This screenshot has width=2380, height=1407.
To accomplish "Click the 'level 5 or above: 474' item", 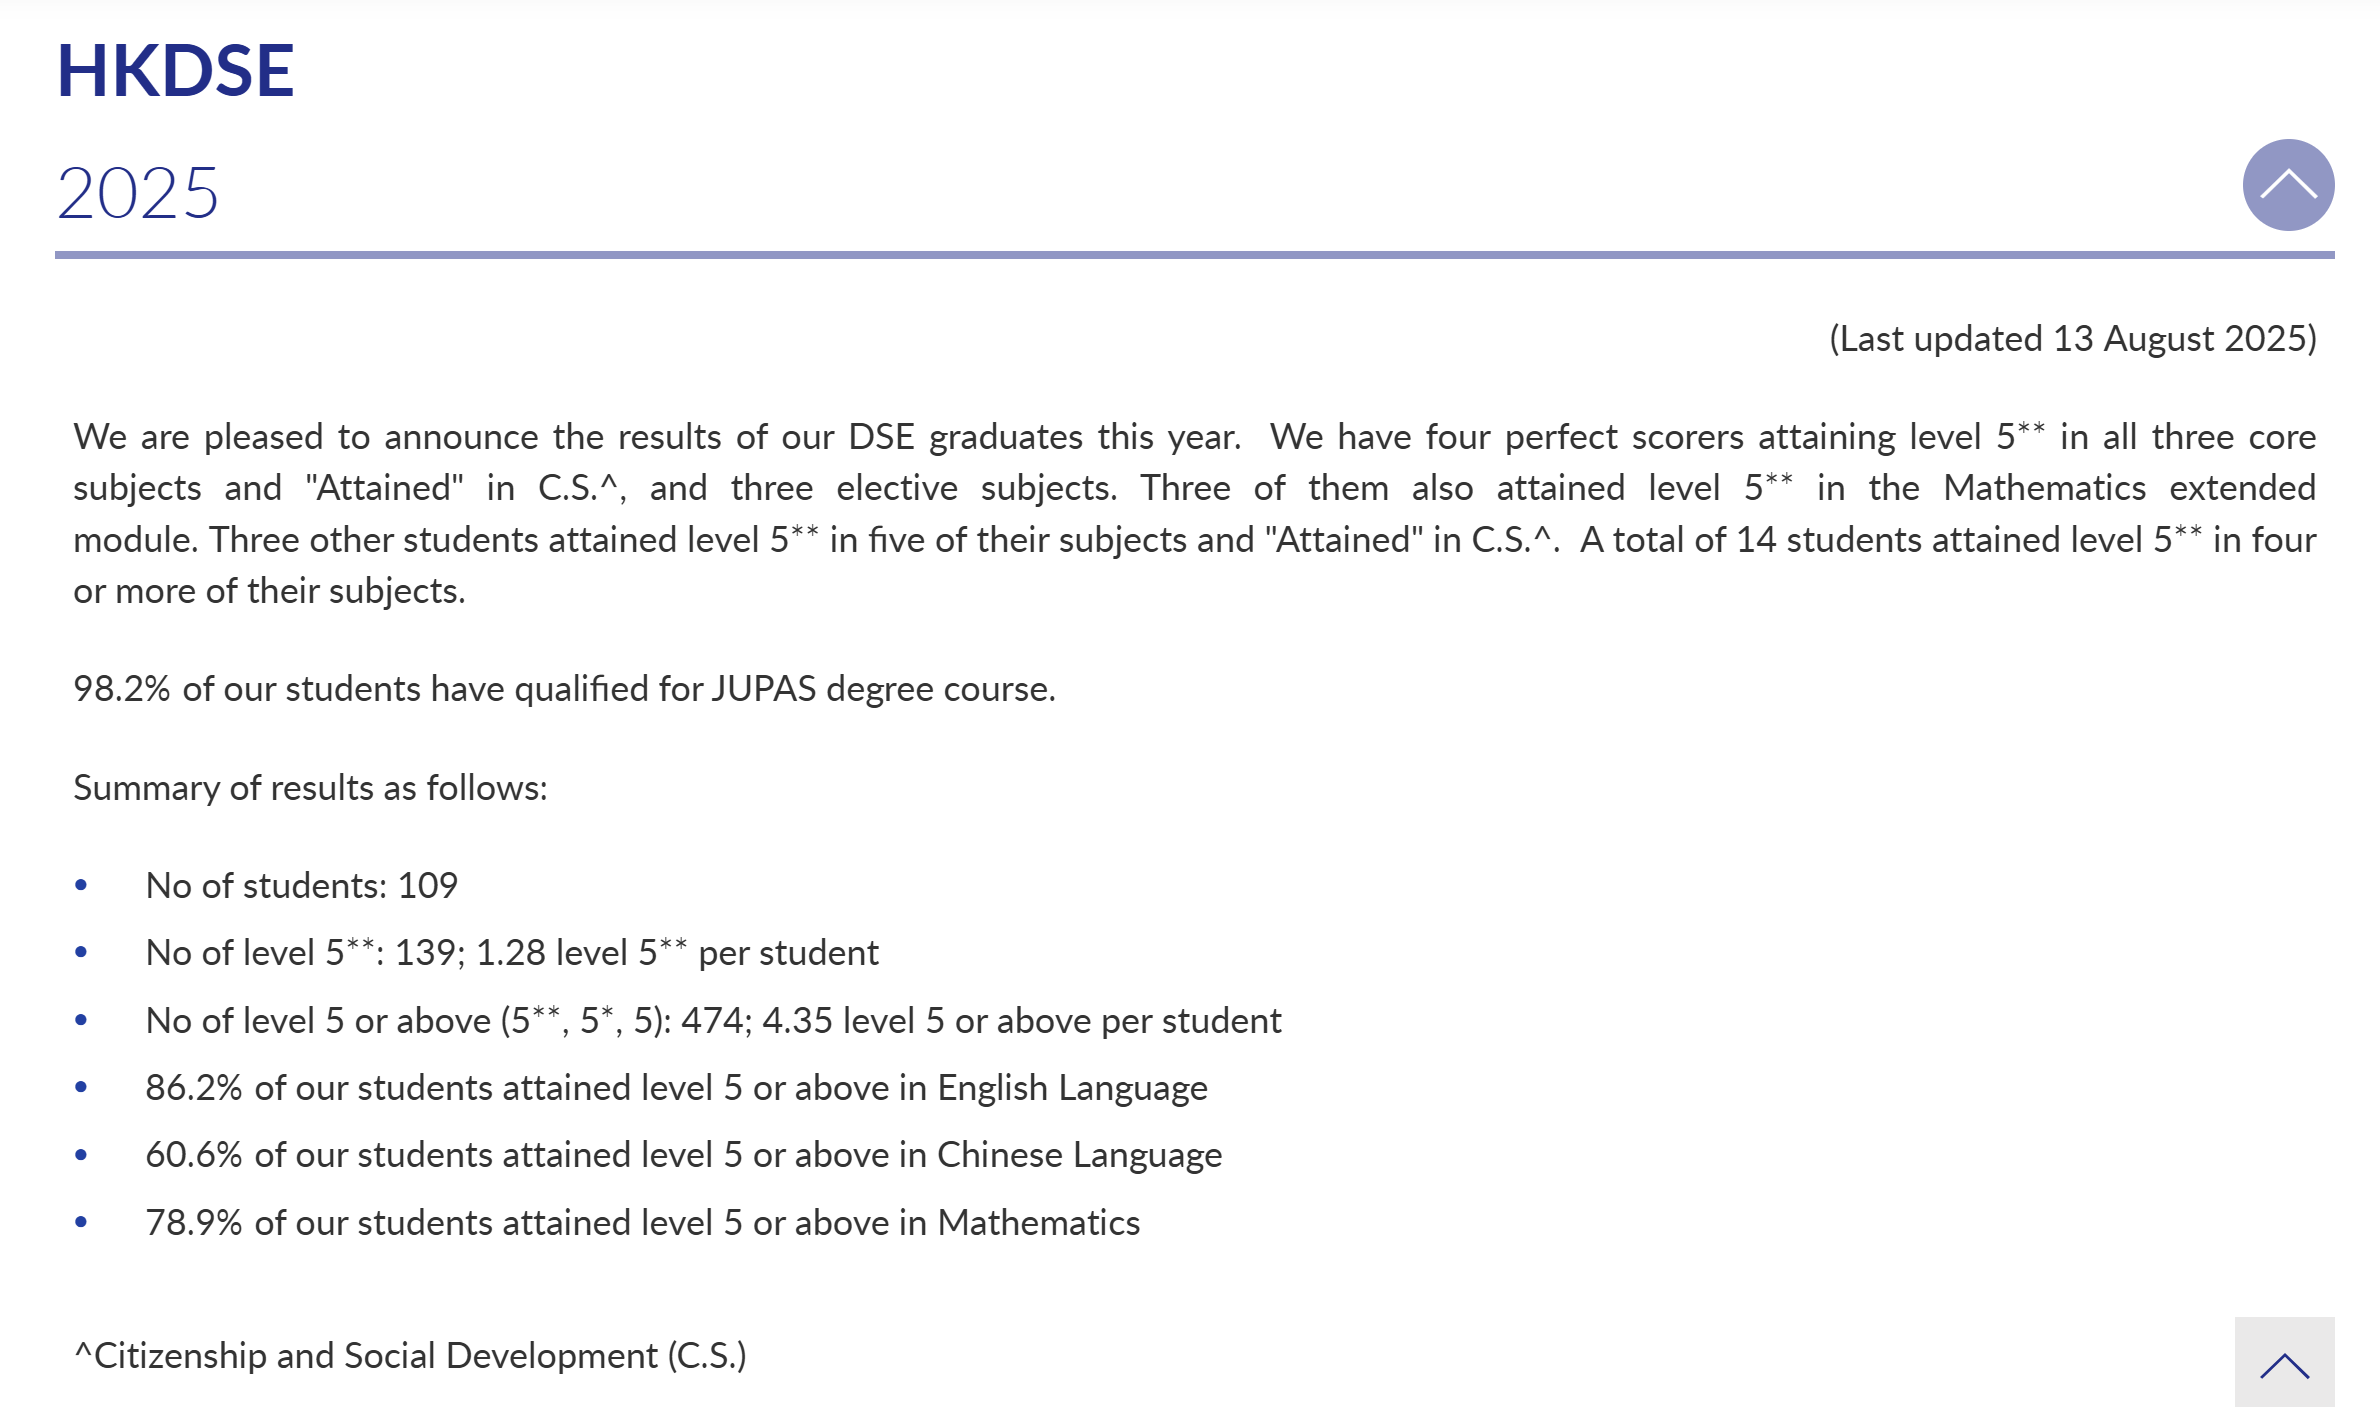I will pos(712,1021).
